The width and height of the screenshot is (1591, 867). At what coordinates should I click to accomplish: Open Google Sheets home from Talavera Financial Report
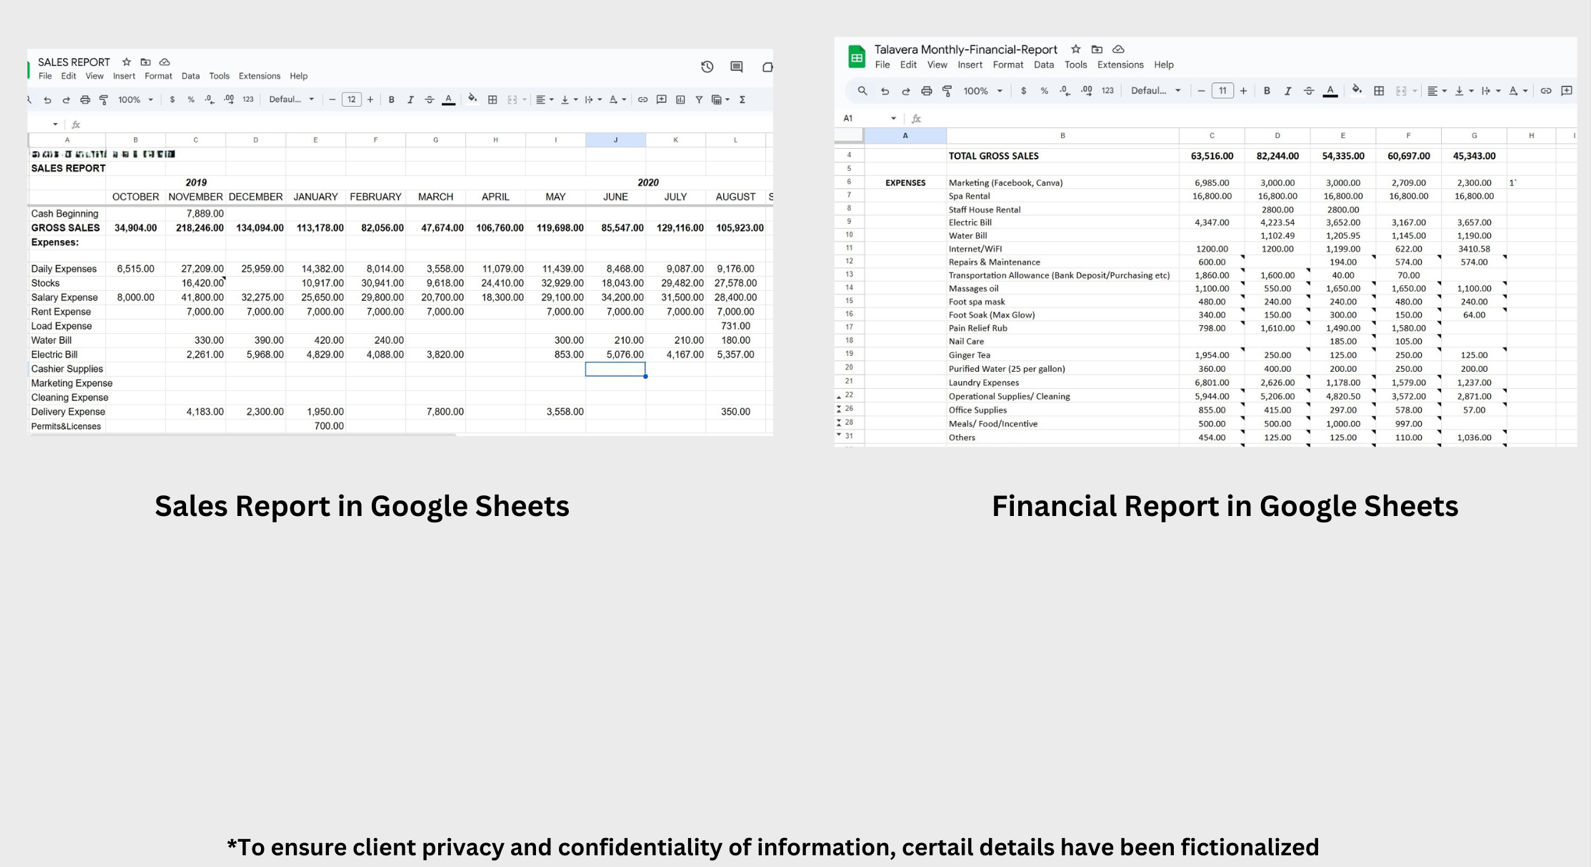(x=857, y=57)
